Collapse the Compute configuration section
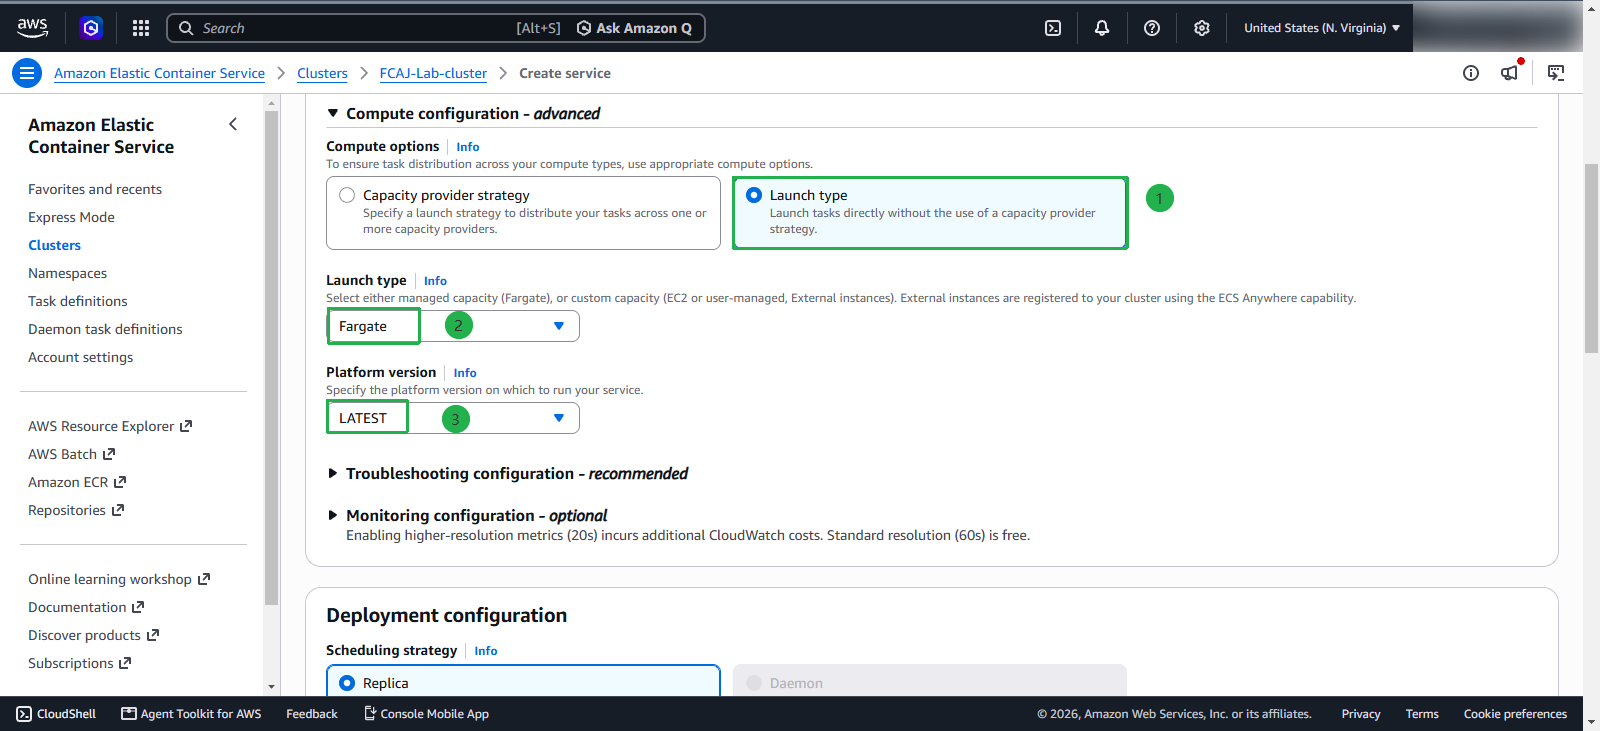Screen dimensions: 1600x731 [x=333, y=113]
